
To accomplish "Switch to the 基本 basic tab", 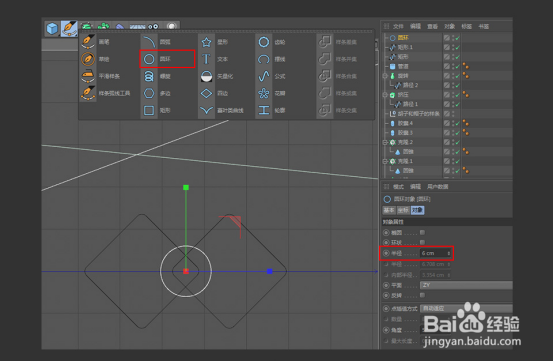I will [x=389, y=210].
